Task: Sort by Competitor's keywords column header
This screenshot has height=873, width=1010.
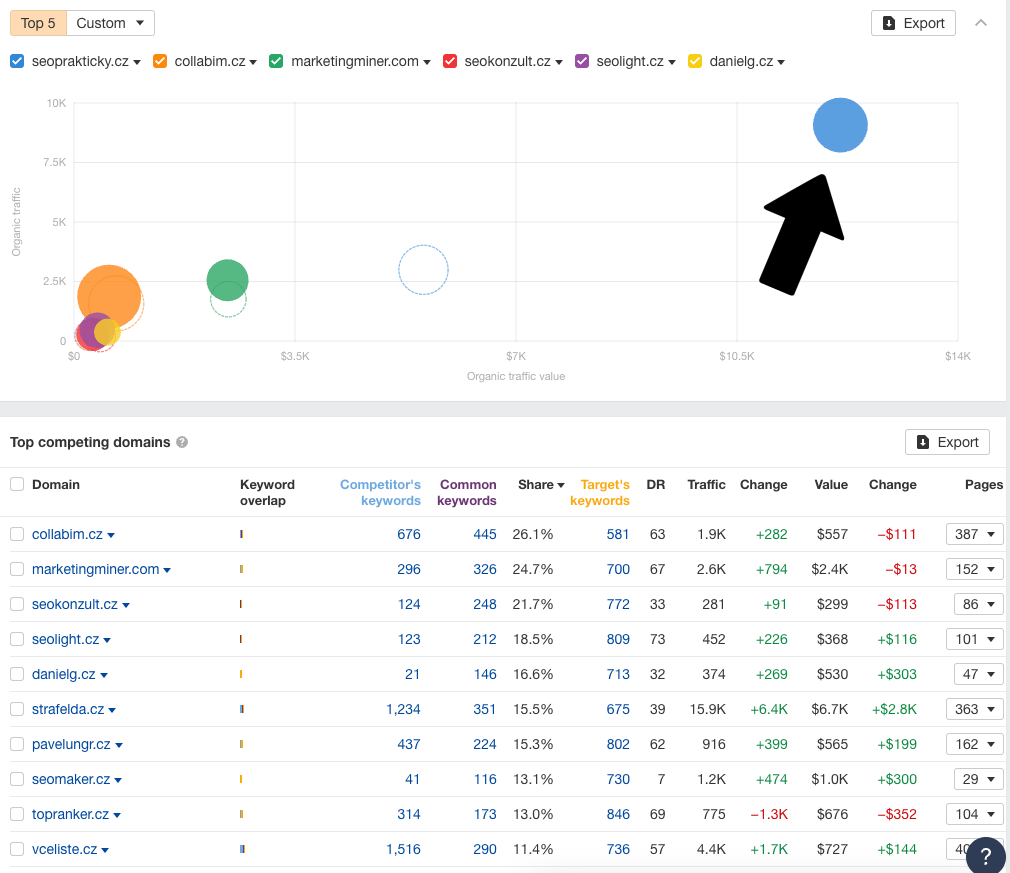Action: (380, 492)
